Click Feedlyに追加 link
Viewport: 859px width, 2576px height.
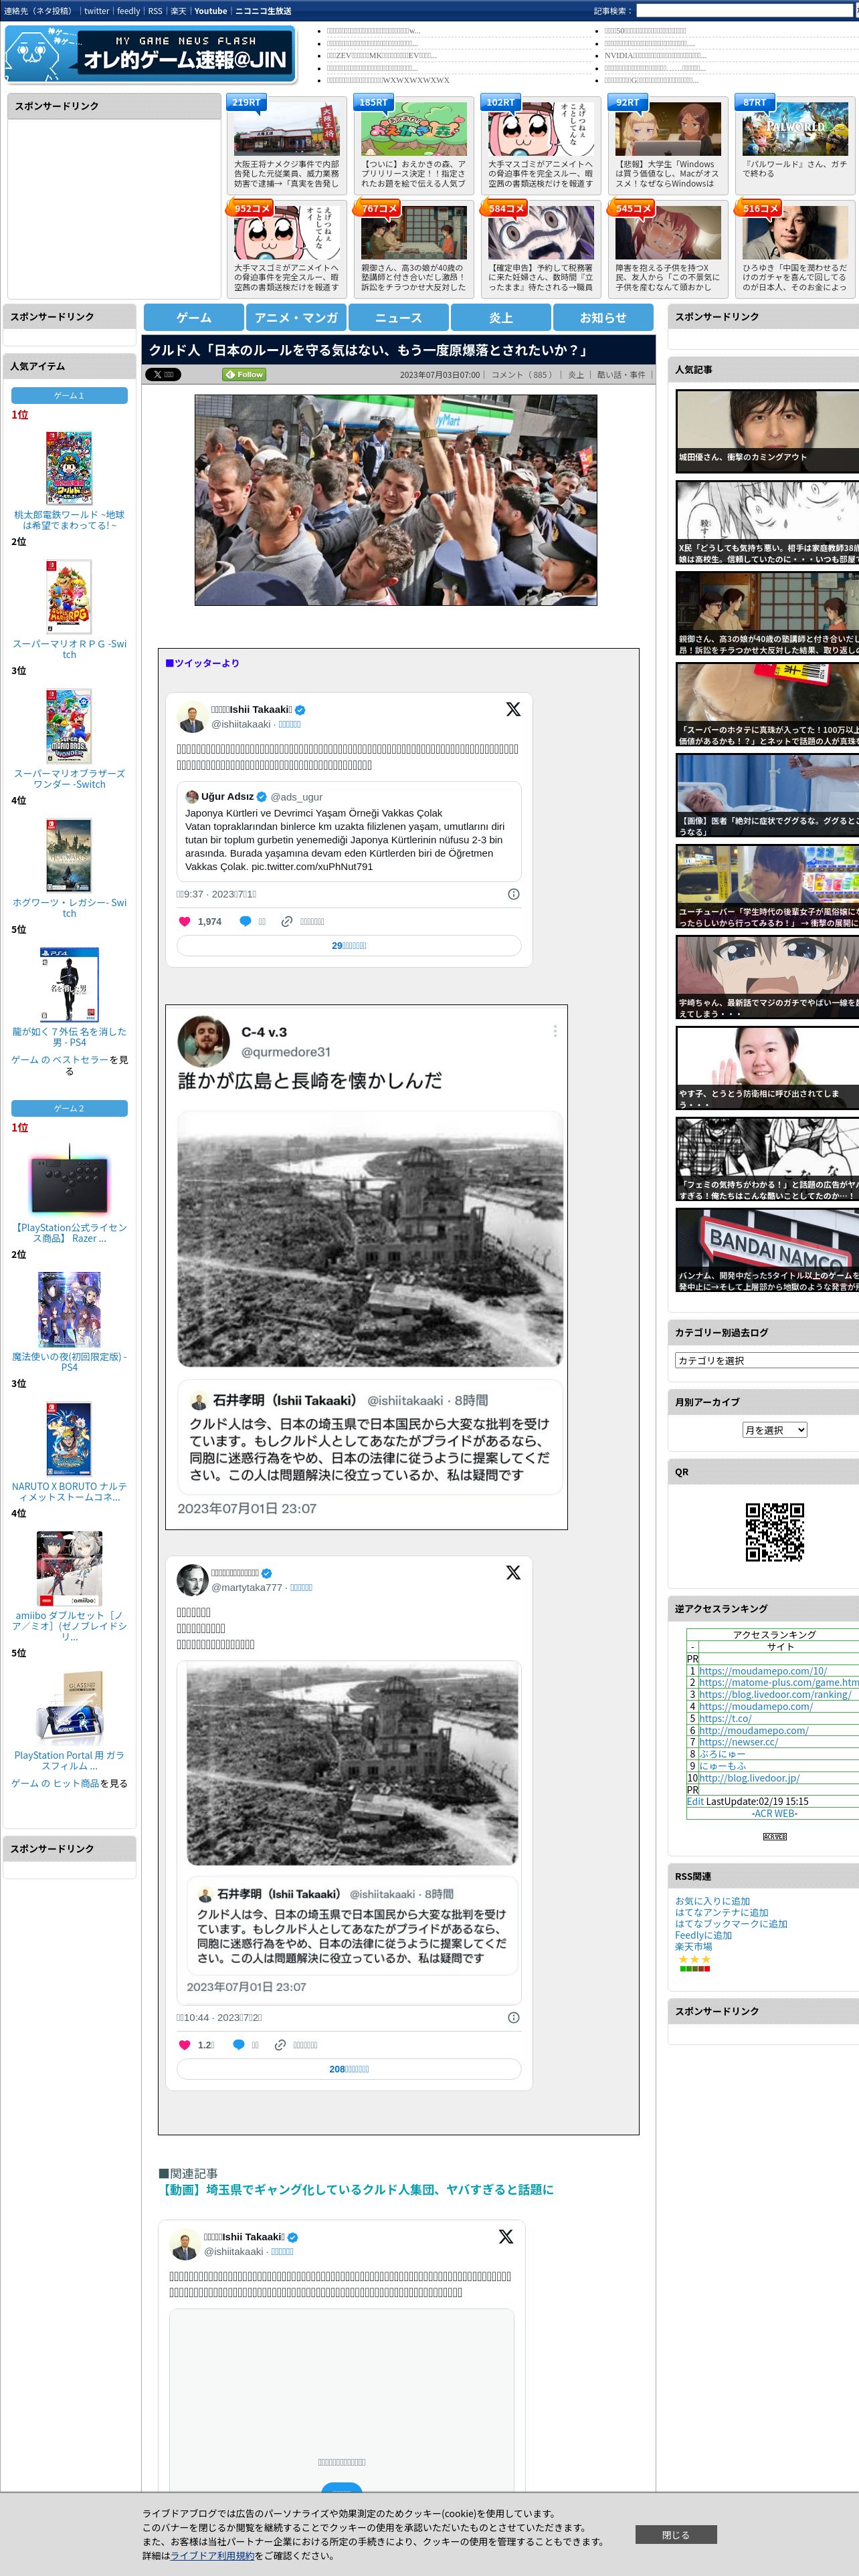click(703, 1935)
